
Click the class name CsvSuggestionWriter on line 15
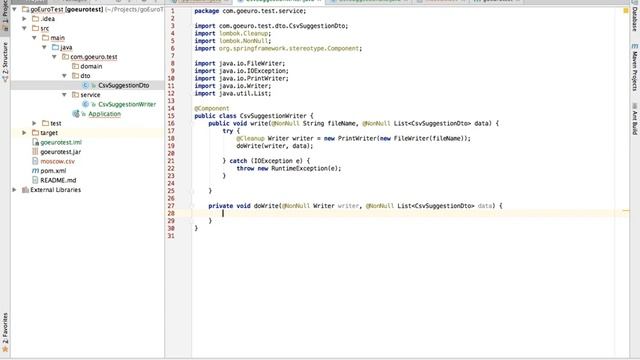(273, 116)
